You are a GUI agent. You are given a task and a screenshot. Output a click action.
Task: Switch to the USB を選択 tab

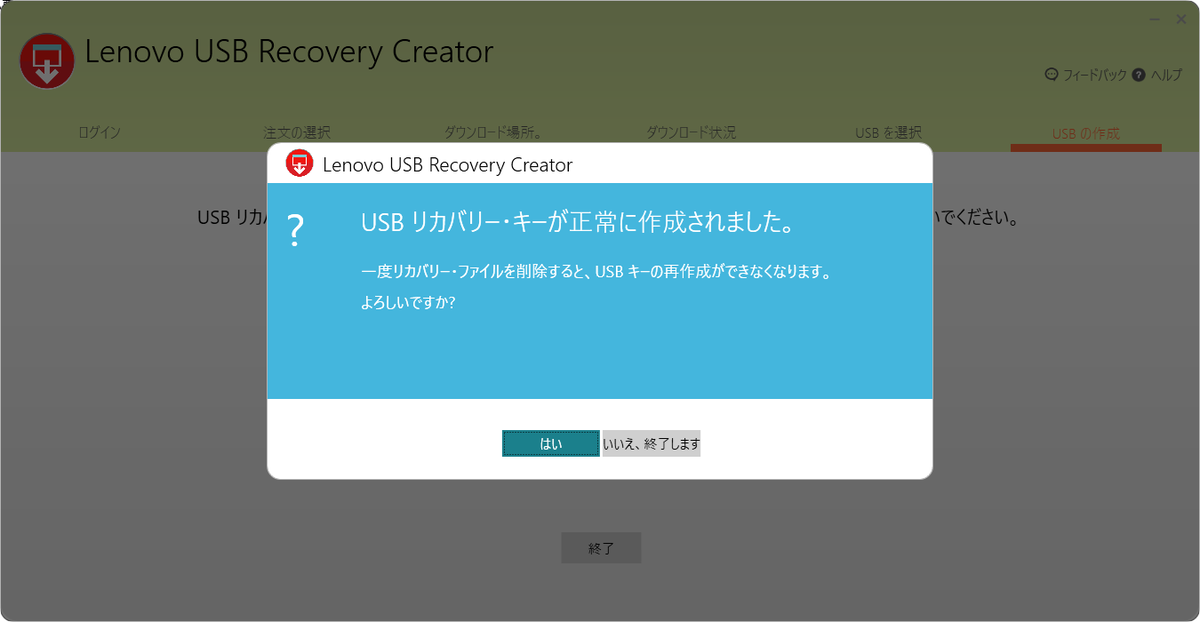click(888, 132)
